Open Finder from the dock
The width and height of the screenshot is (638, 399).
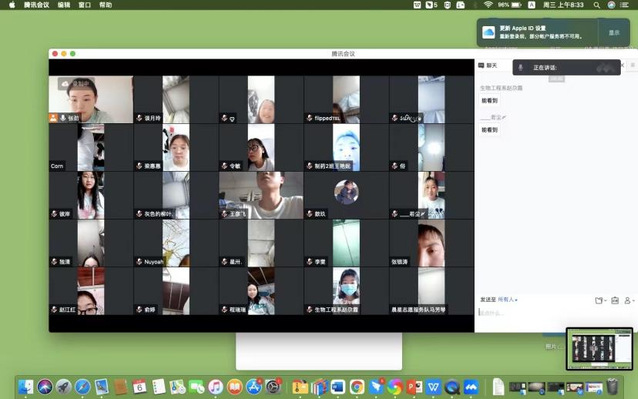tap(26, 387)
